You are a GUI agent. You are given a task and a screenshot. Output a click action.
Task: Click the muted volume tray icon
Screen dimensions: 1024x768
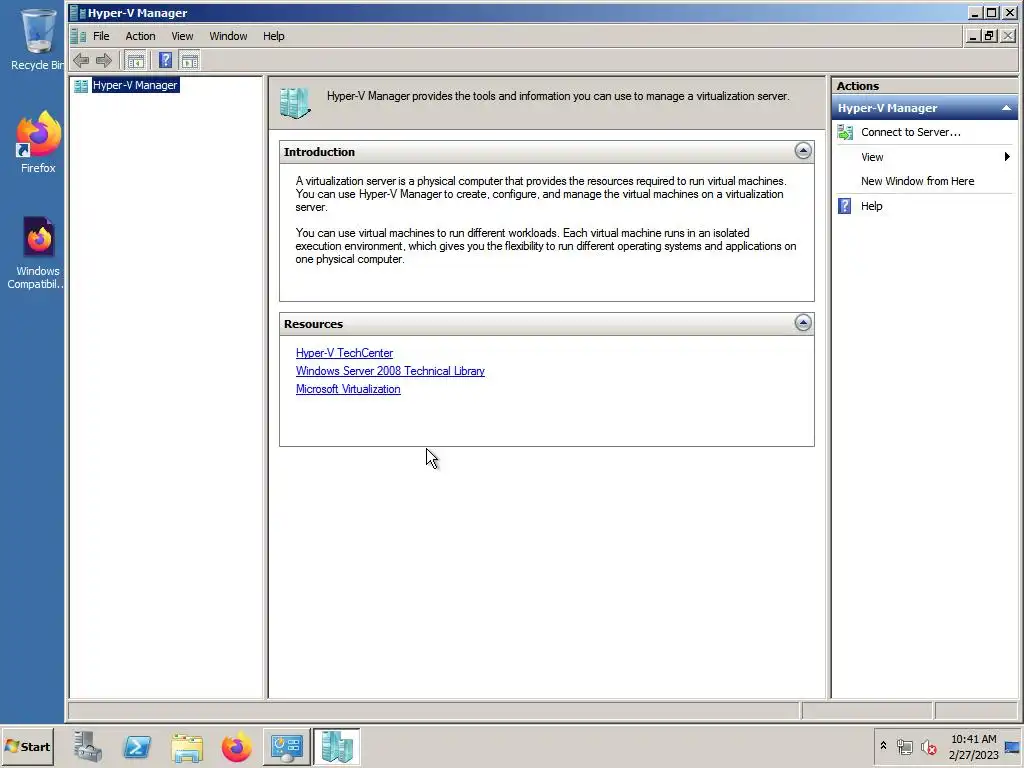point(928,746)
